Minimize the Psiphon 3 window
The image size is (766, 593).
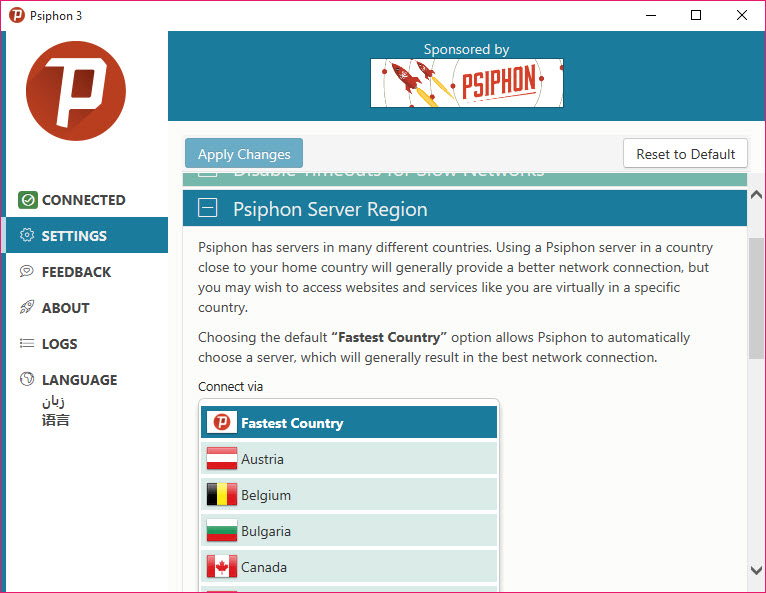(651, 15)
